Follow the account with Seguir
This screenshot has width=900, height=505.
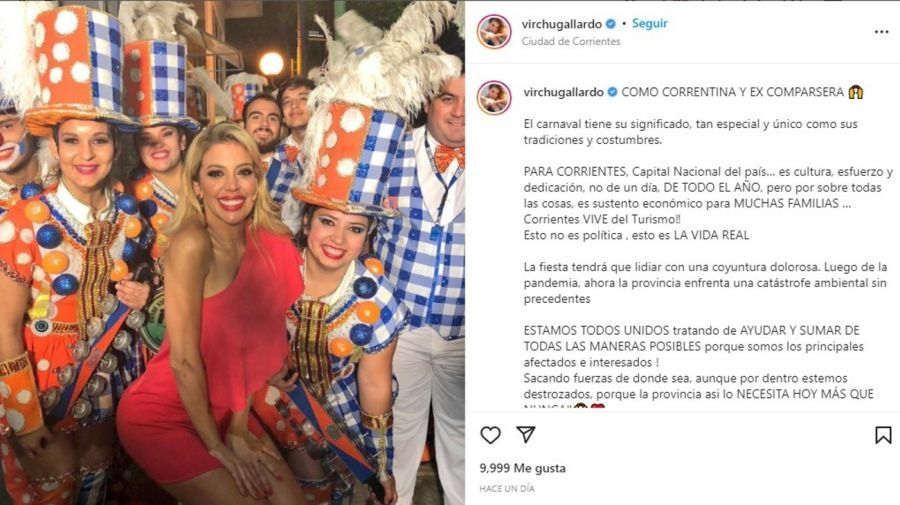pos(650,24)
